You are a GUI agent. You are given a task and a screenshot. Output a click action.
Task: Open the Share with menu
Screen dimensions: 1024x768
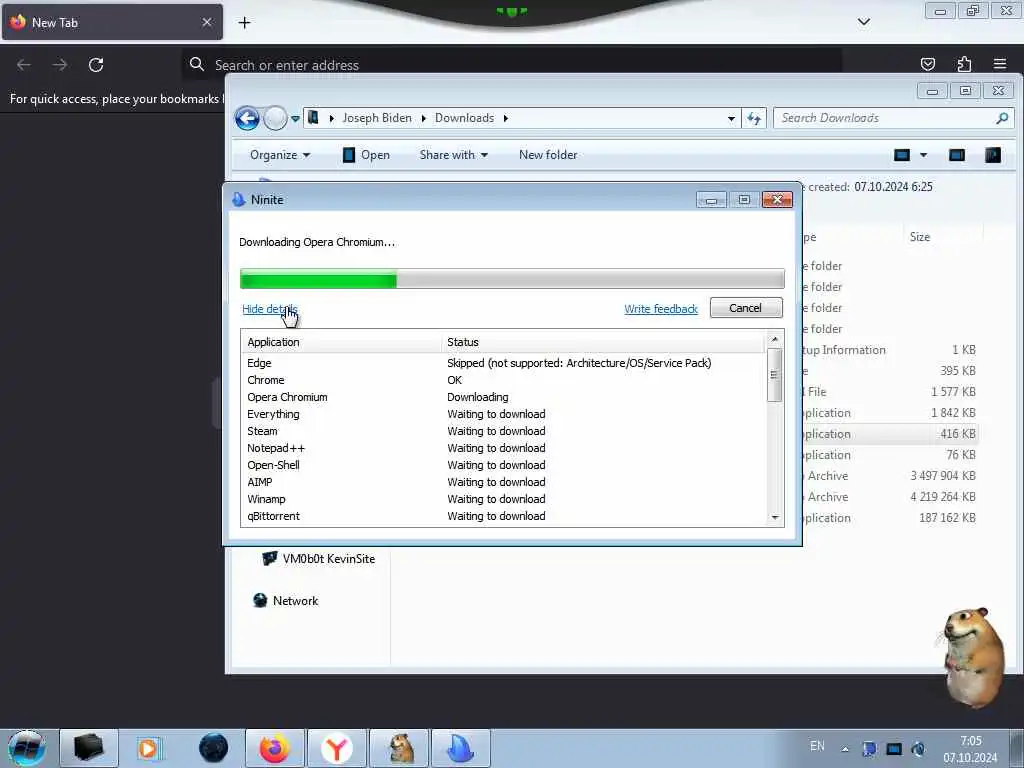coord(454,155)
